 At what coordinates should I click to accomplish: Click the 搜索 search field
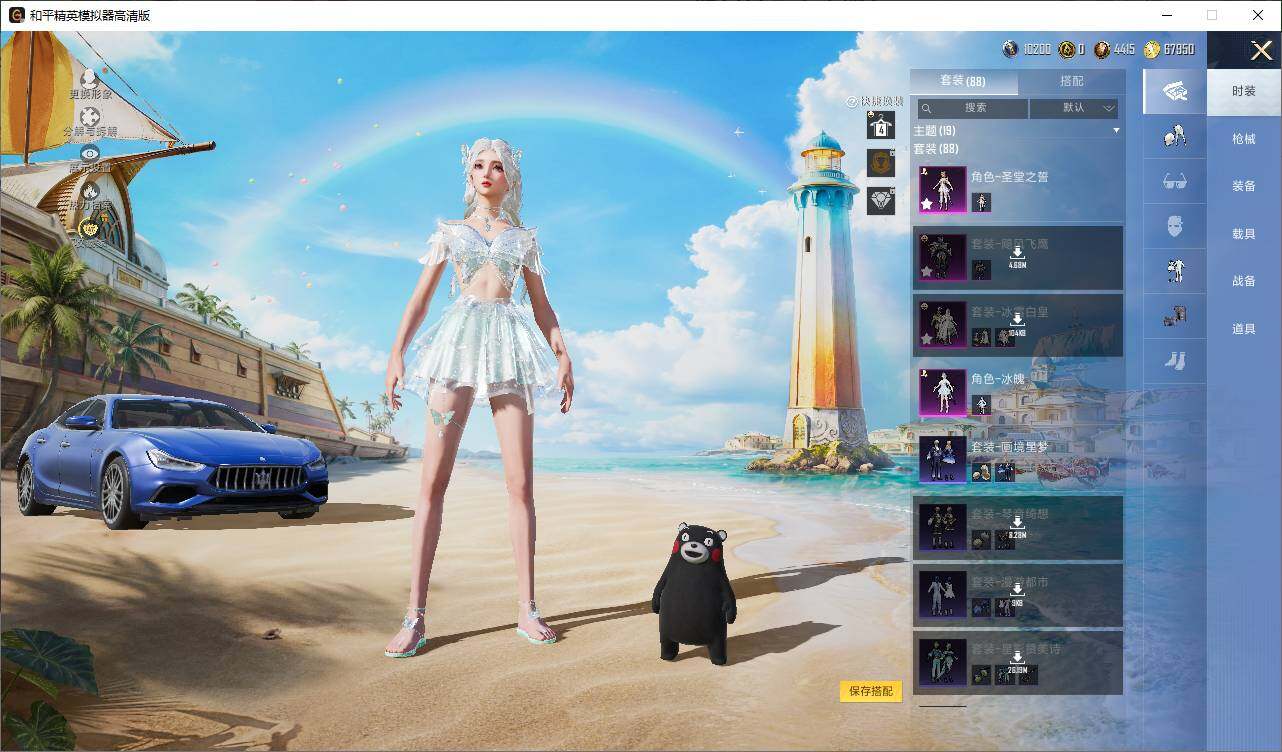973,108
